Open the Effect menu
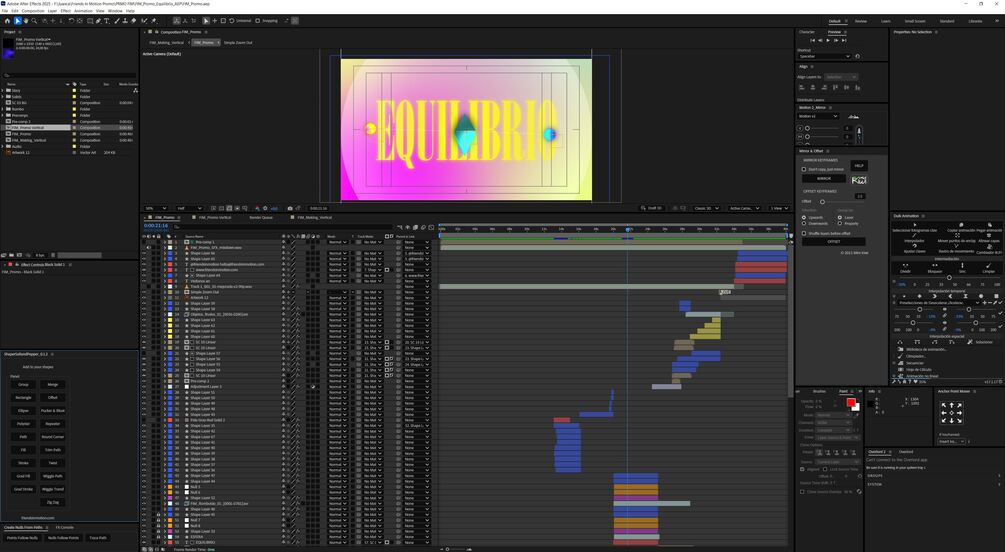The height and width of the screenshot is (552, 1005). (65, 11)
